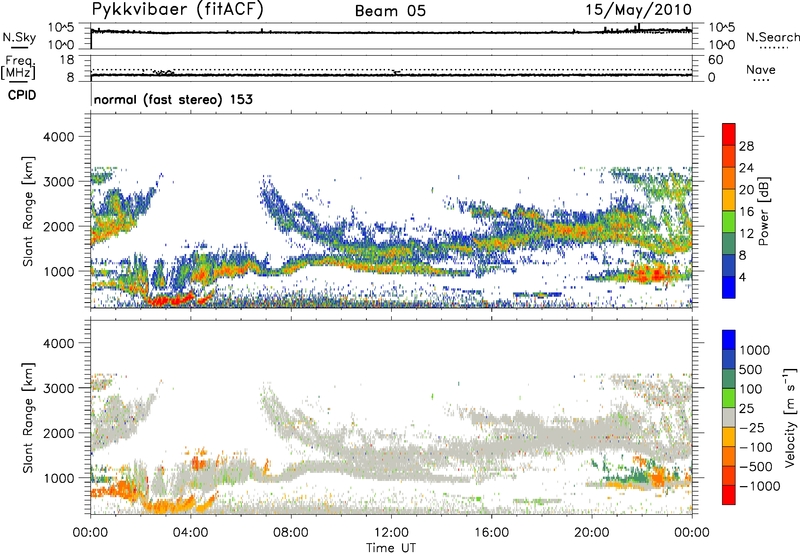The width and height of the screenshot is (800, 554).
Task: Click the "Slant Range [km]" label of power panel
Action: point(28,211)
